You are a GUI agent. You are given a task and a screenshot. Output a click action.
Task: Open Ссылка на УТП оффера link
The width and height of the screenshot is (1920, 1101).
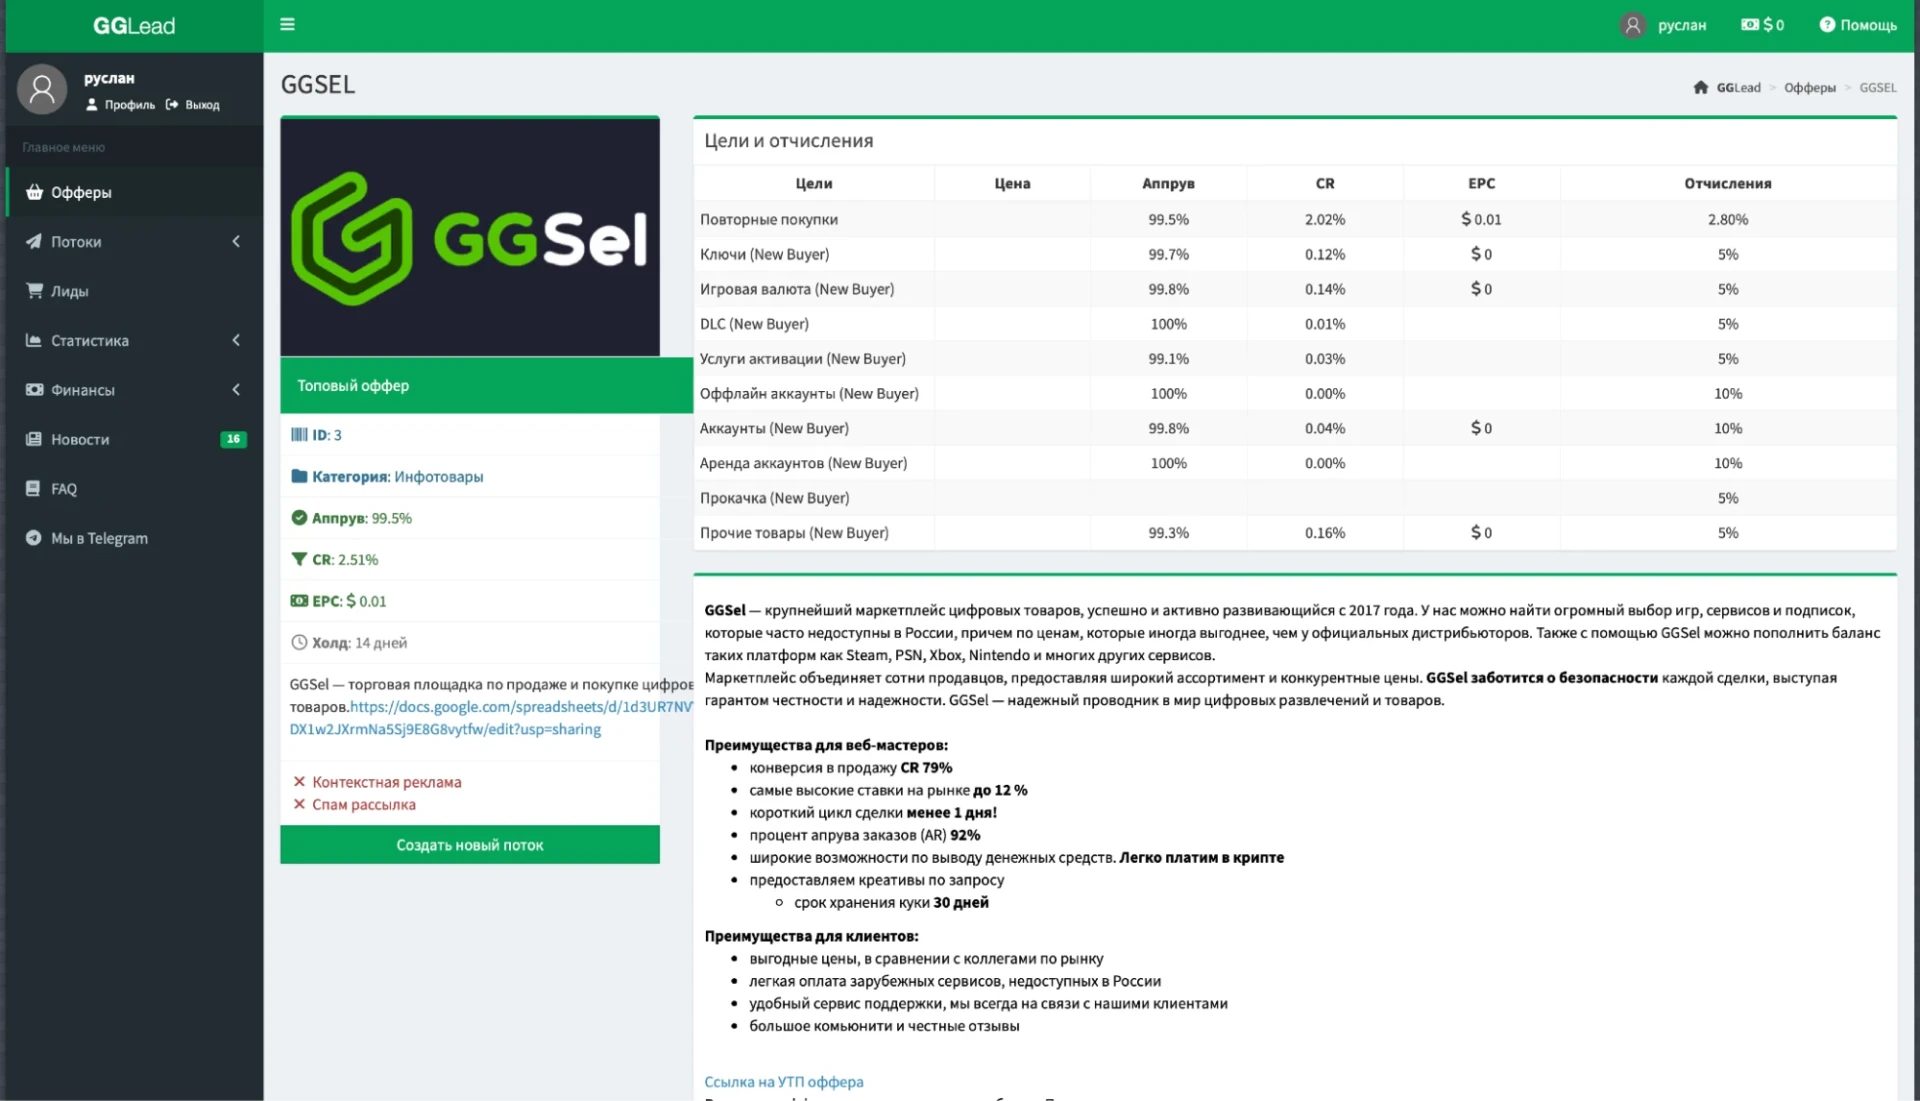[x=783, y=1082]
